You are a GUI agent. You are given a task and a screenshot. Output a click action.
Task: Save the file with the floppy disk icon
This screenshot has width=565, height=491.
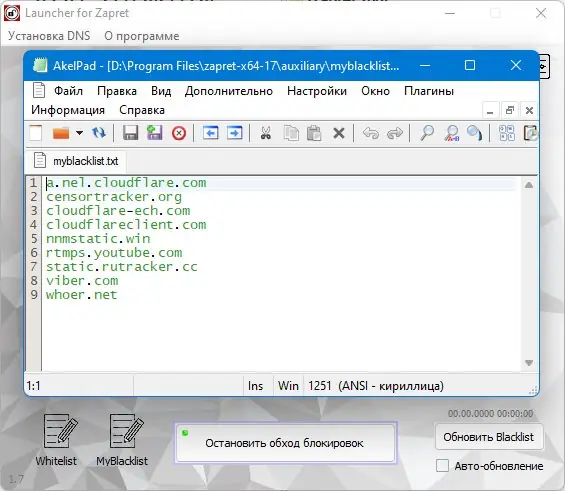coord(130,133)
